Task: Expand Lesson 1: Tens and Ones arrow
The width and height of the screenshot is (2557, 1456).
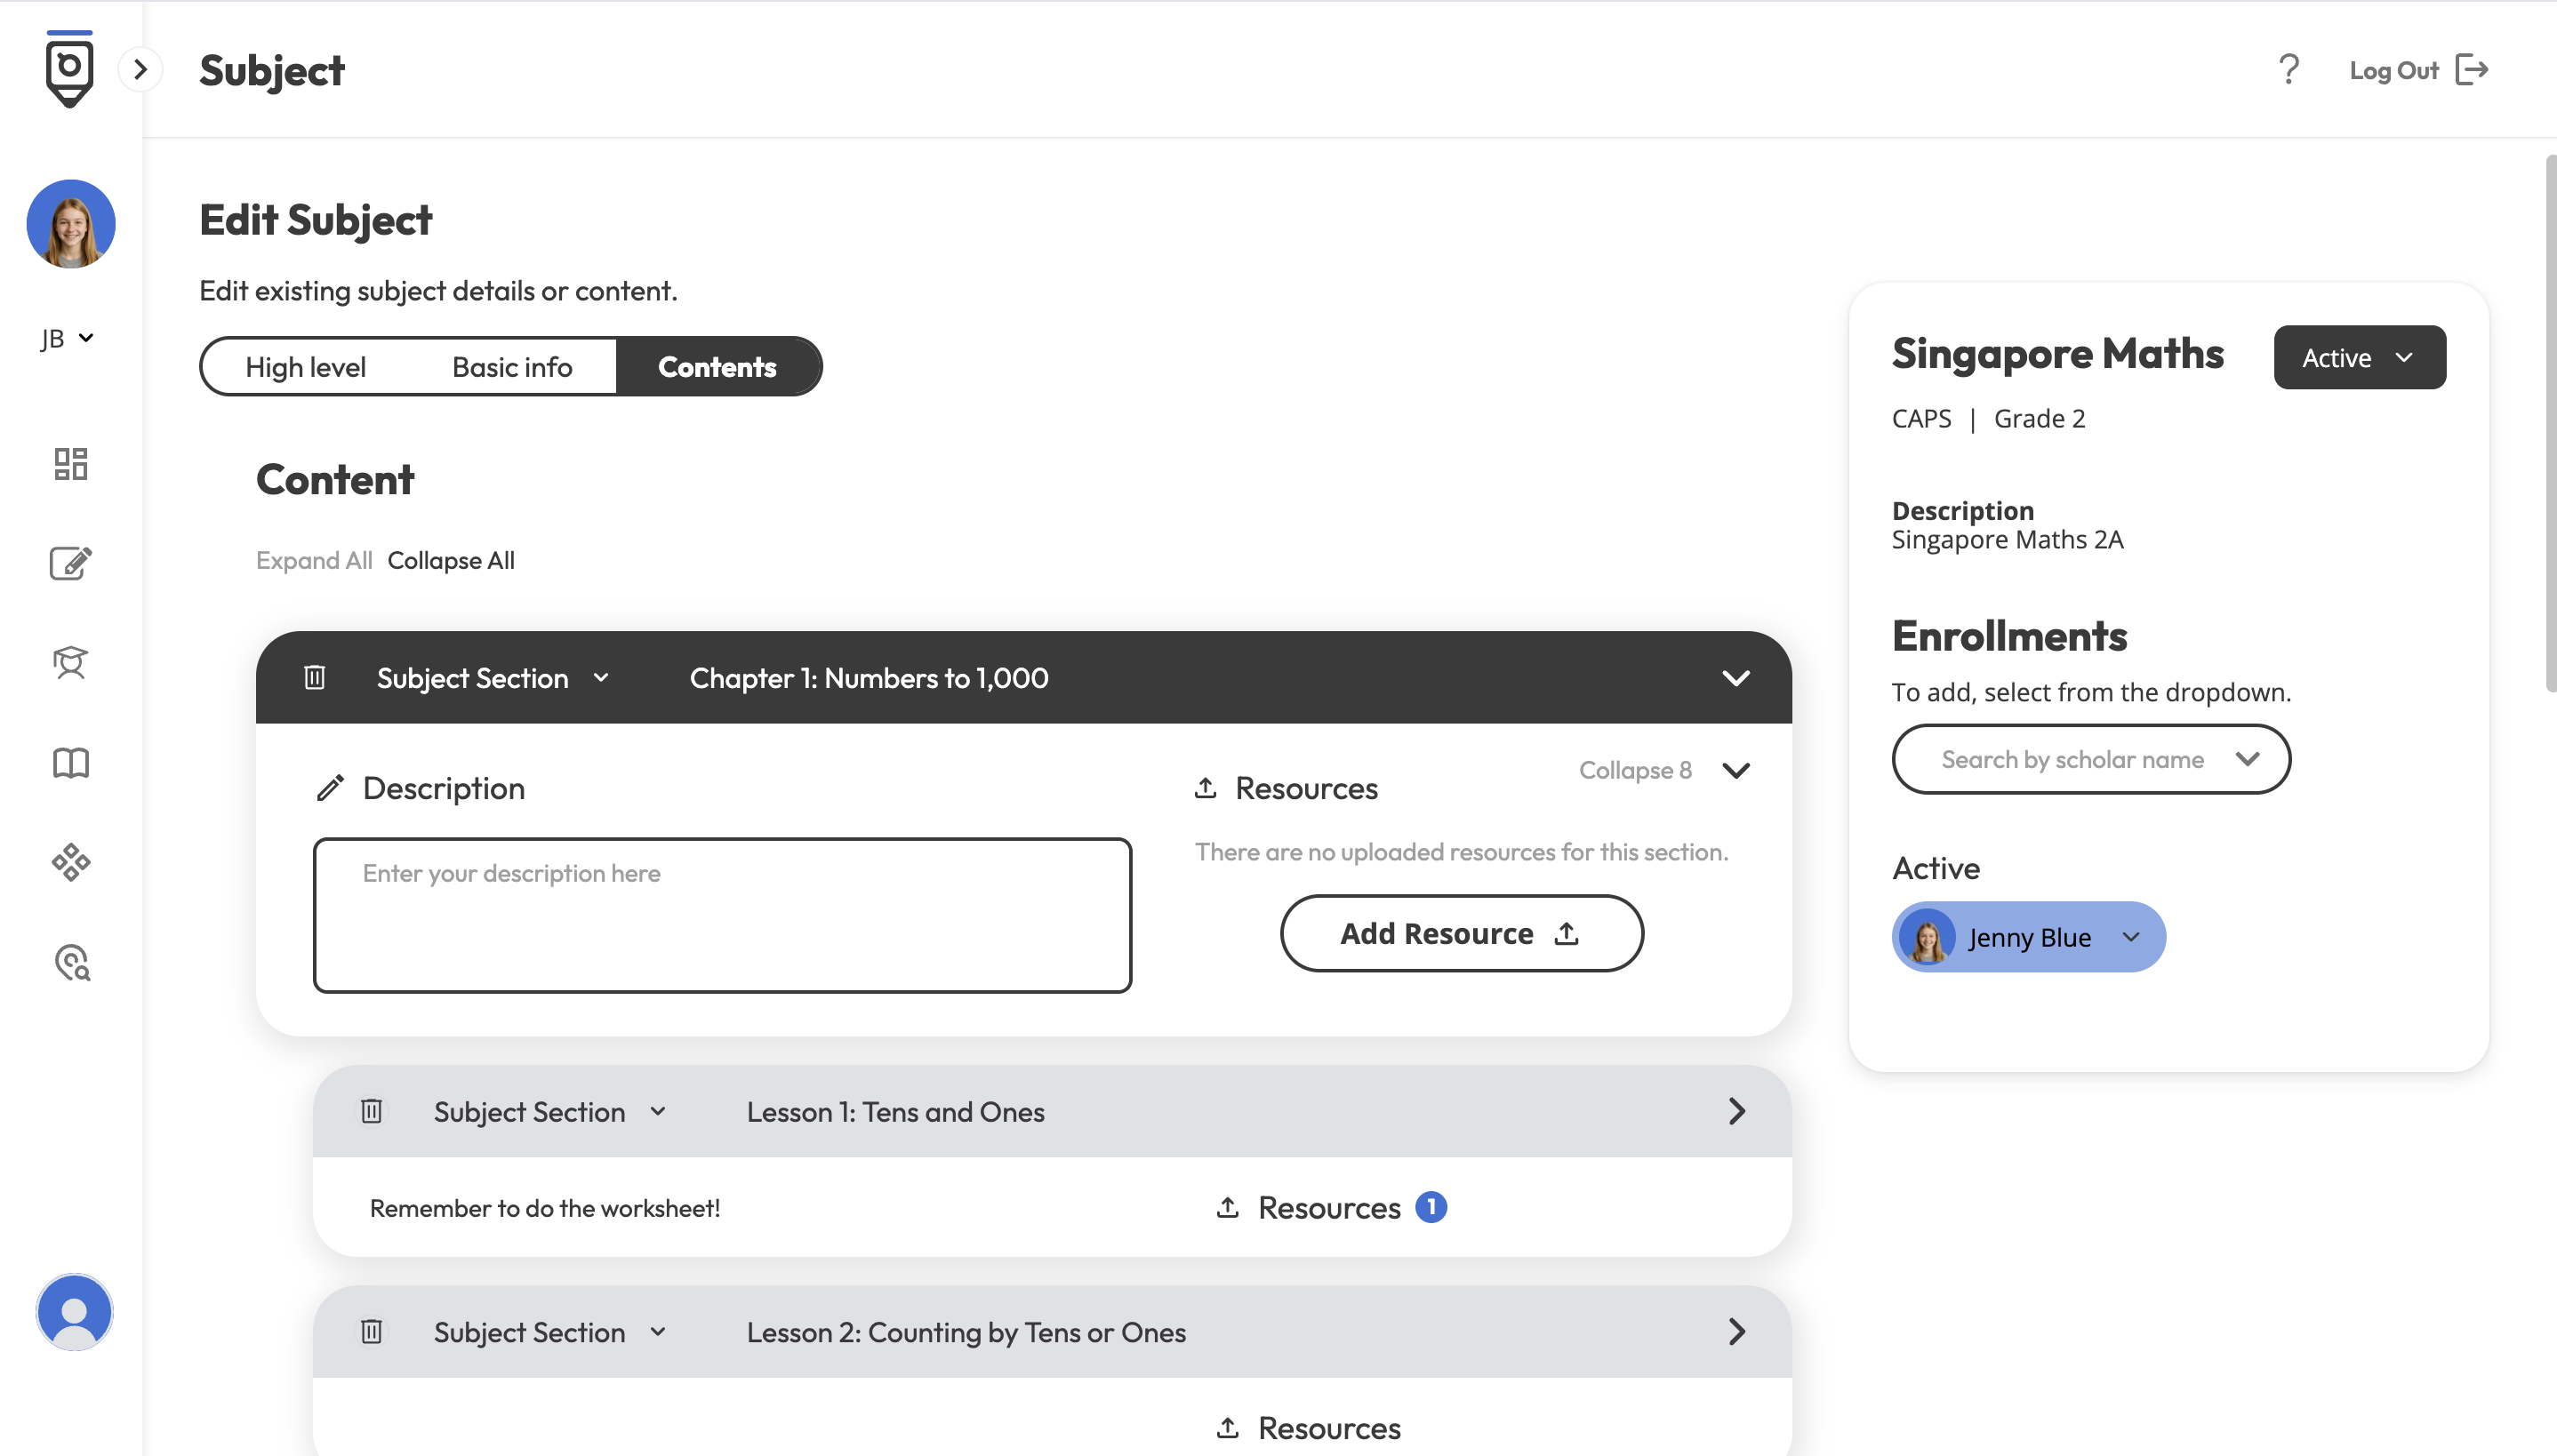Action: pyautogui.click(x=1736, y=1111)
